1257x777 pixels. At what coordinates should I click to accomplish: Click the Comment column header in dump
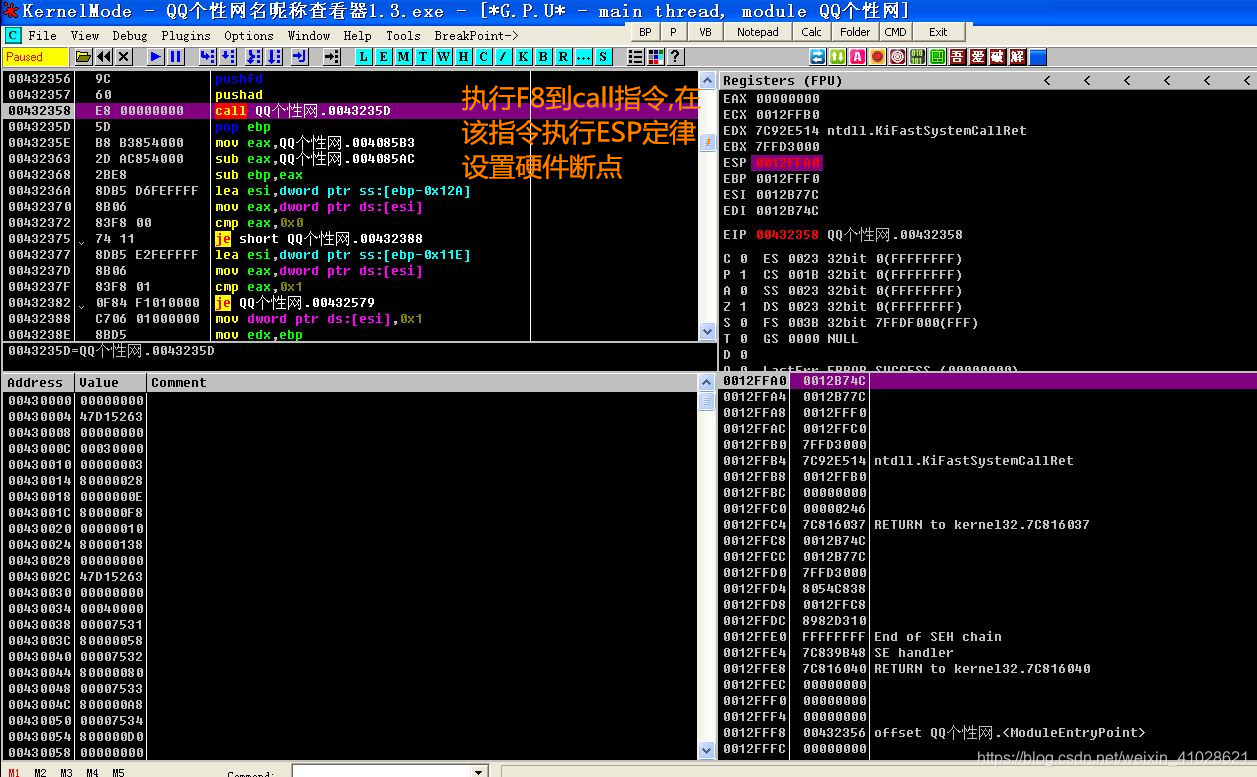pos(423,382)
